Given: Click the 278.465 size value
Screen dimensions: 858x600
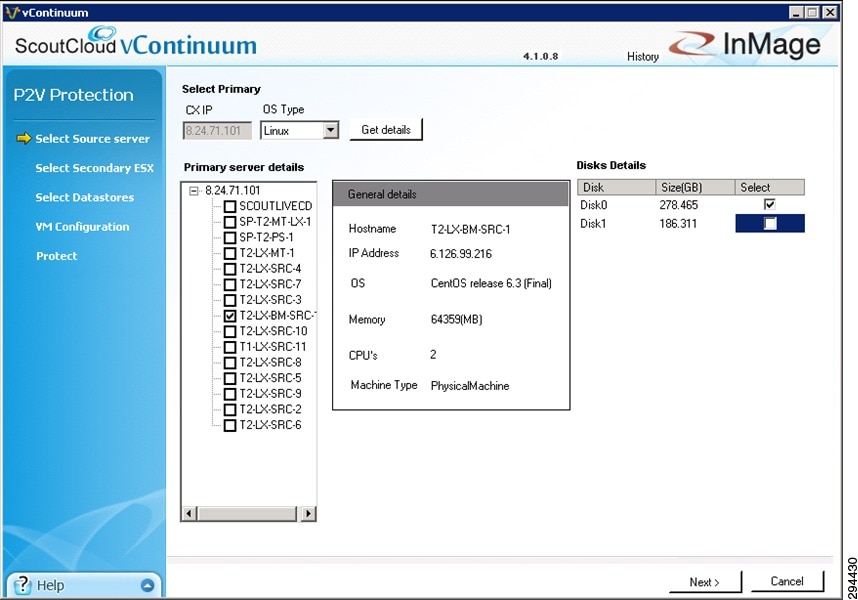Looking at the screenshot, I should click(x=679, y=205).
